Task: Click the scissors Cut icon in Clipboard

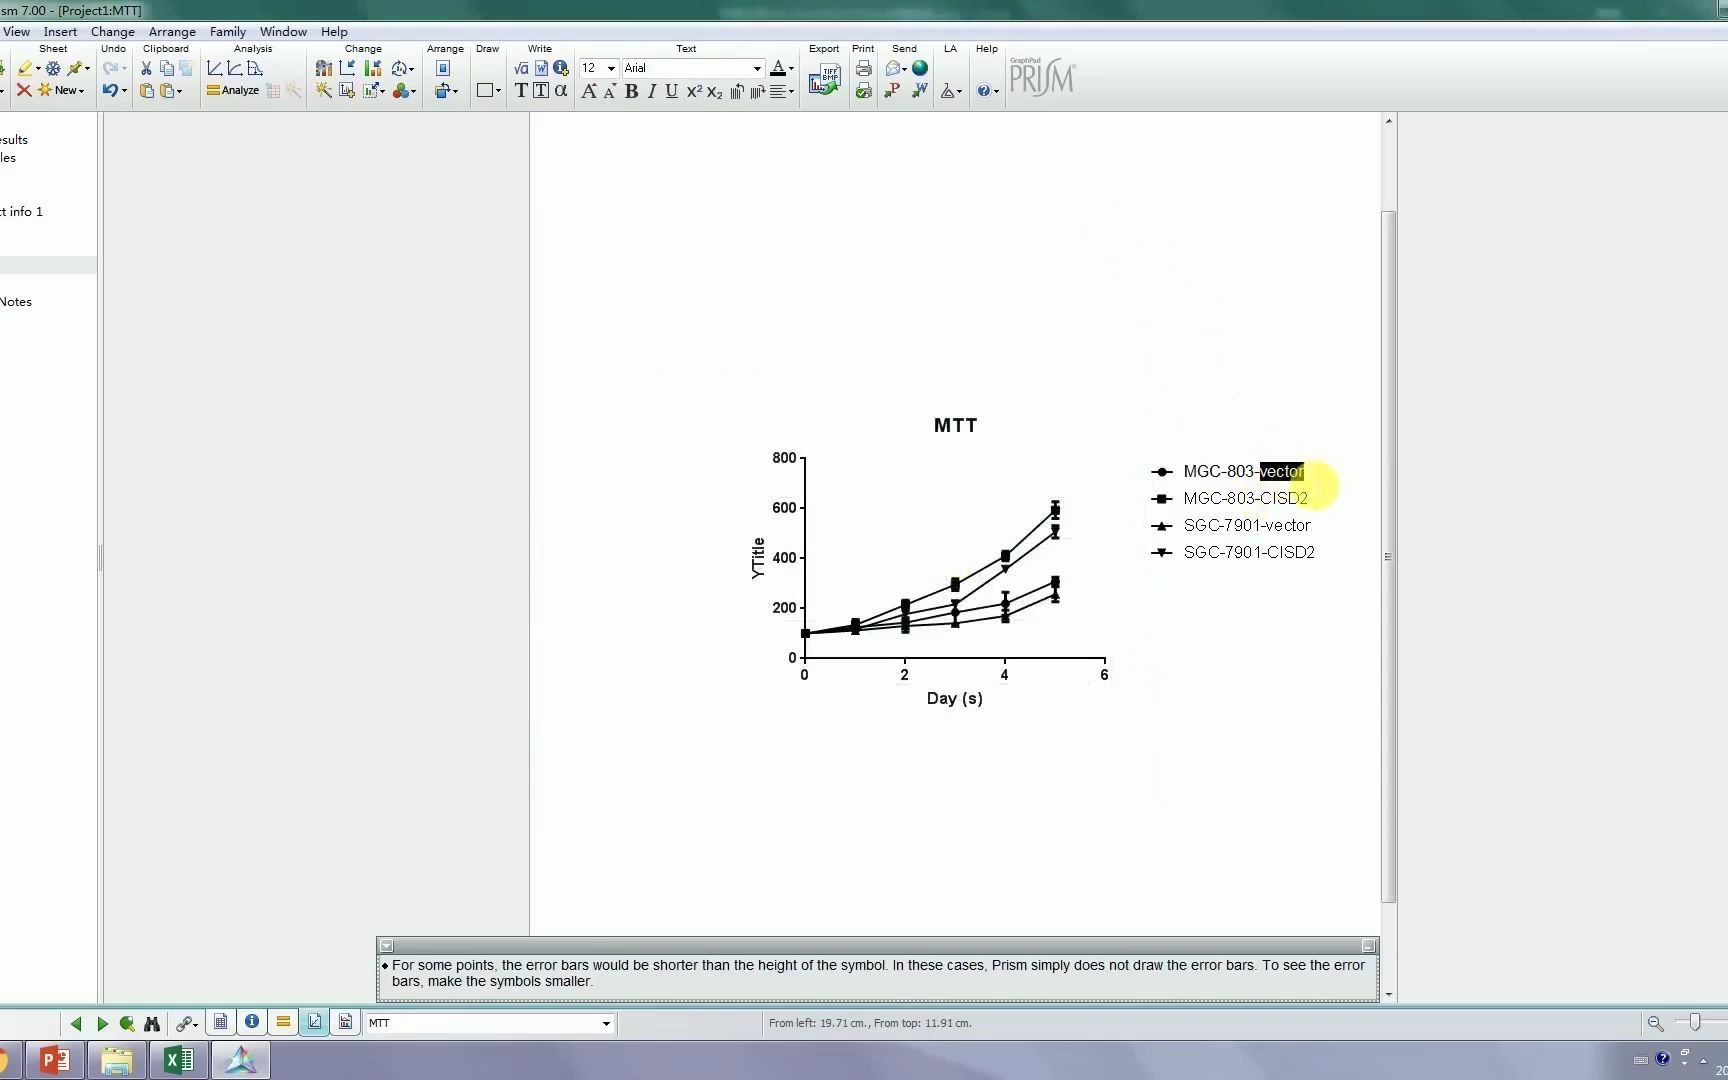Action: click(146, 68)
